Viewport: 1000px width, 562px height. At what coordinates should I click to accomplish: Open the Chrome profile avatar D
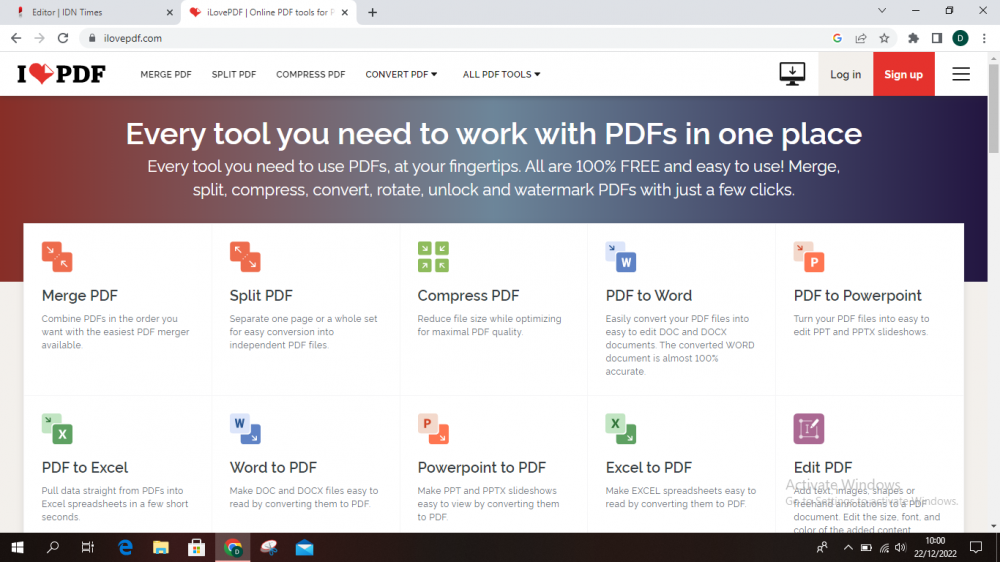[x=960, y=38]
